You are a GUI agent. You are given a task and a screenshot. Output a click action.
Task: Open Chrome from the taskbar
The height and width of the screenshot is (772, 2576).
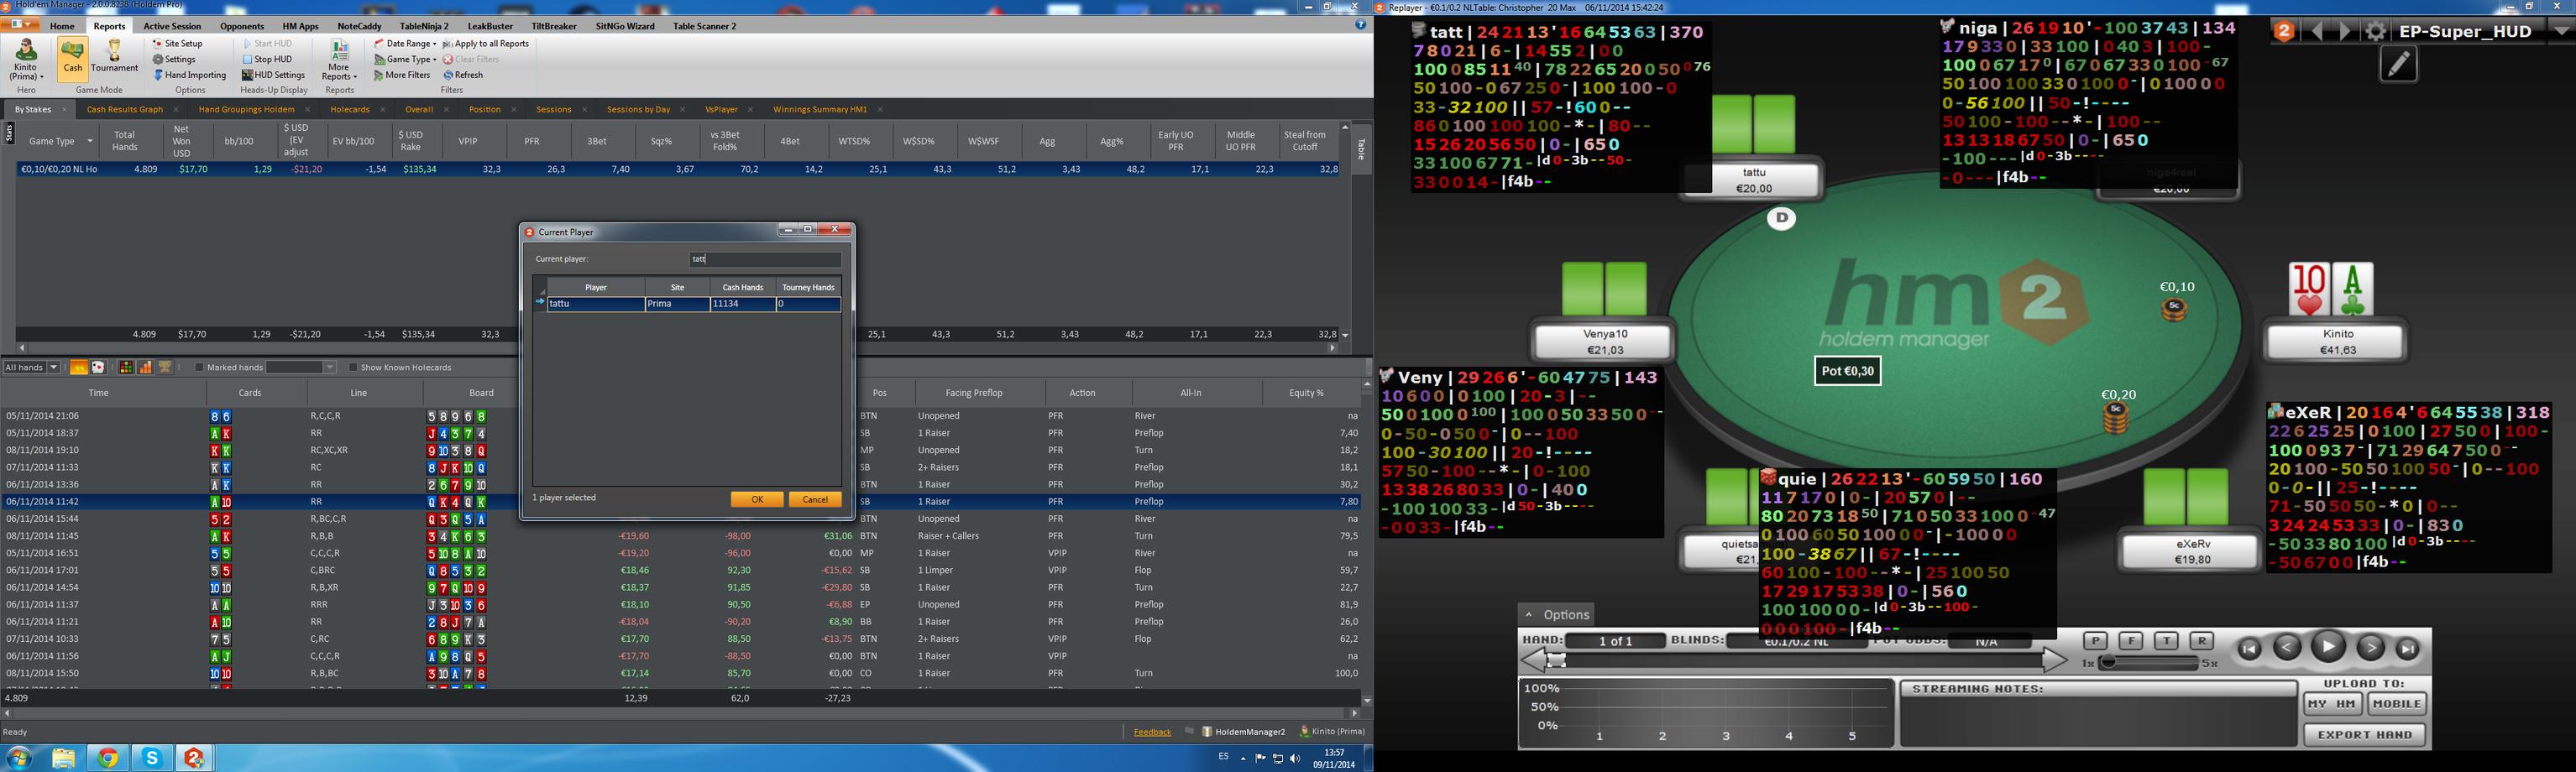click(x=108, y=758)
